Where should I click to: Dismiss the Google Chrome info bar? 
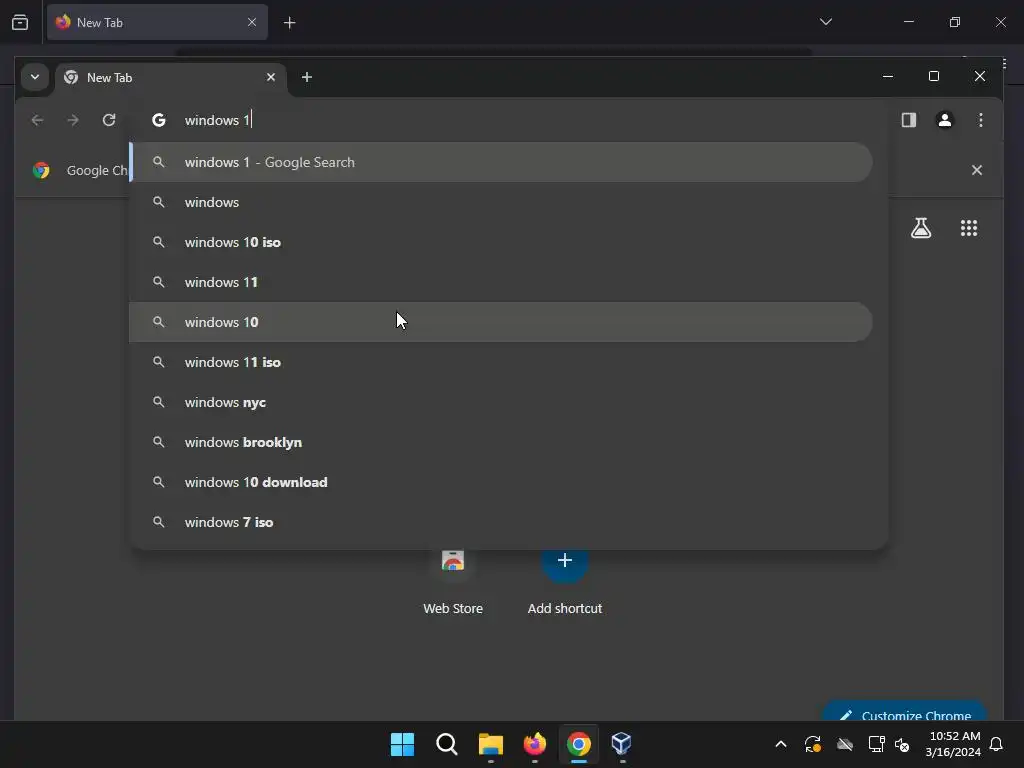point(976,170)
